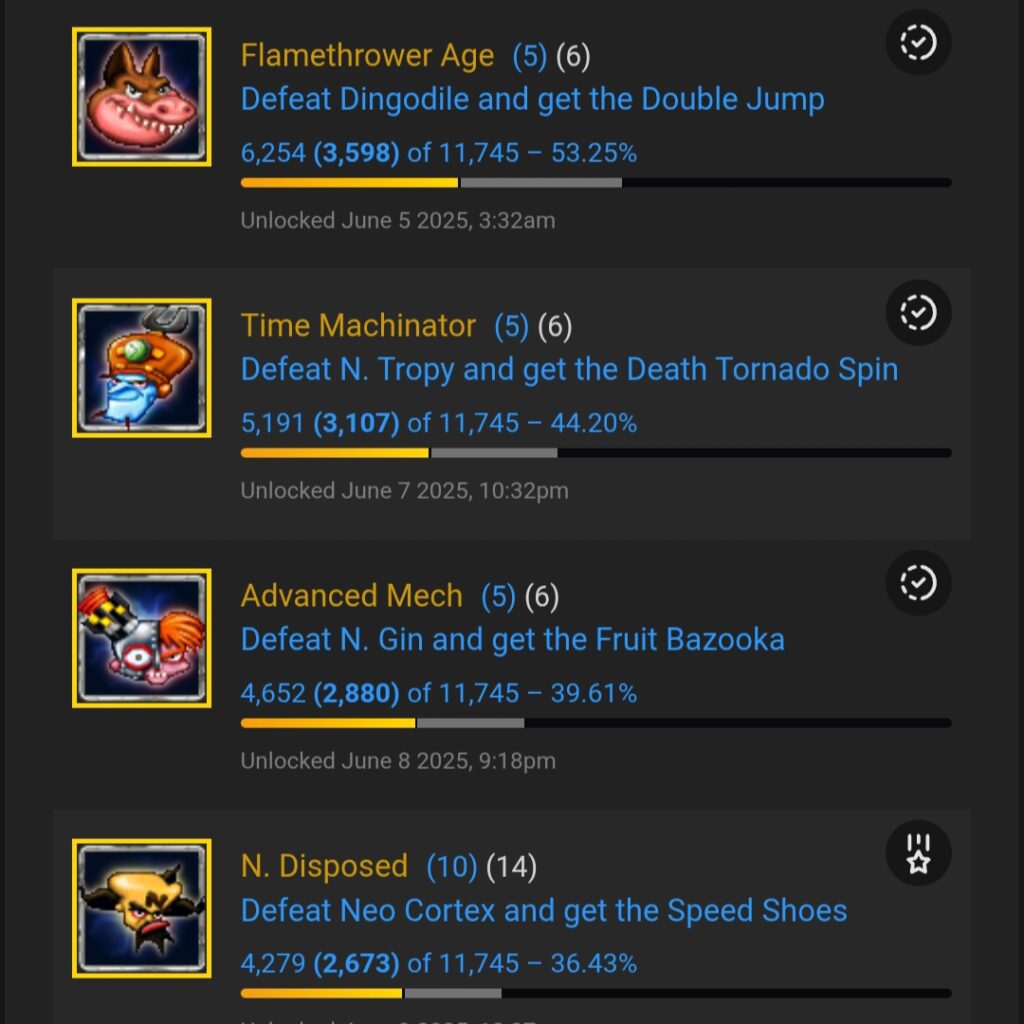Tap the progression type icon for Advanced Mech
Viewport: 1024px width, 1024px height.
(918, 583)
